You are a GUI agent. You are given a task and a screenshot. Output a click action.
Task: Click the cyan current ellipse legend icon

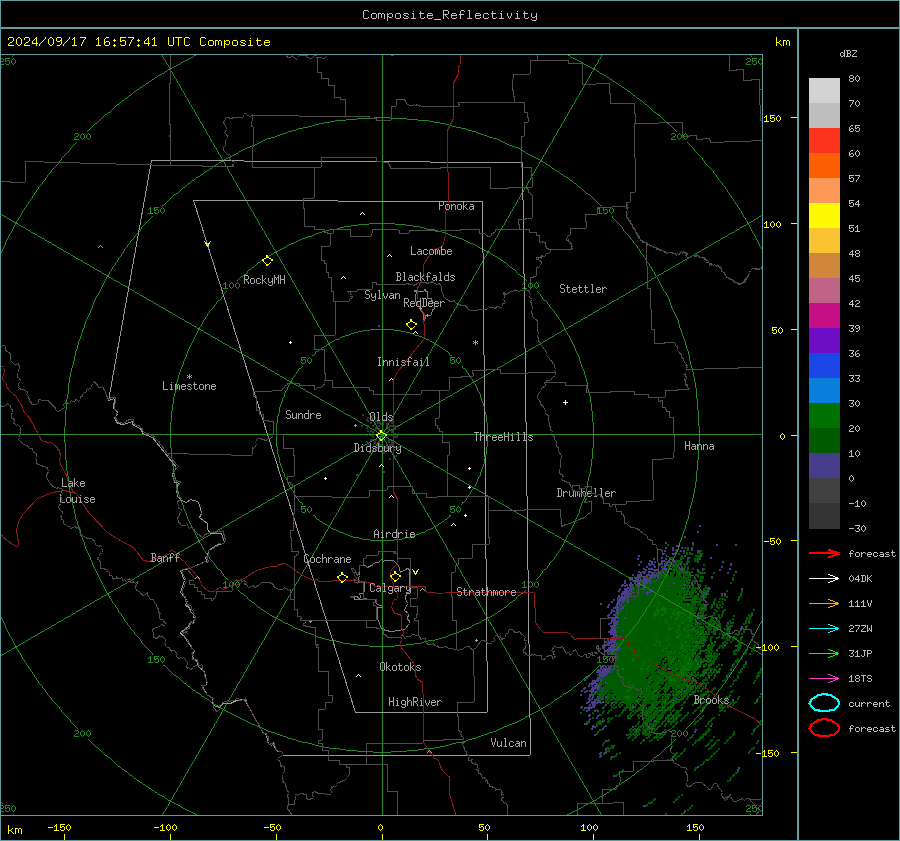tap(824, 703)
